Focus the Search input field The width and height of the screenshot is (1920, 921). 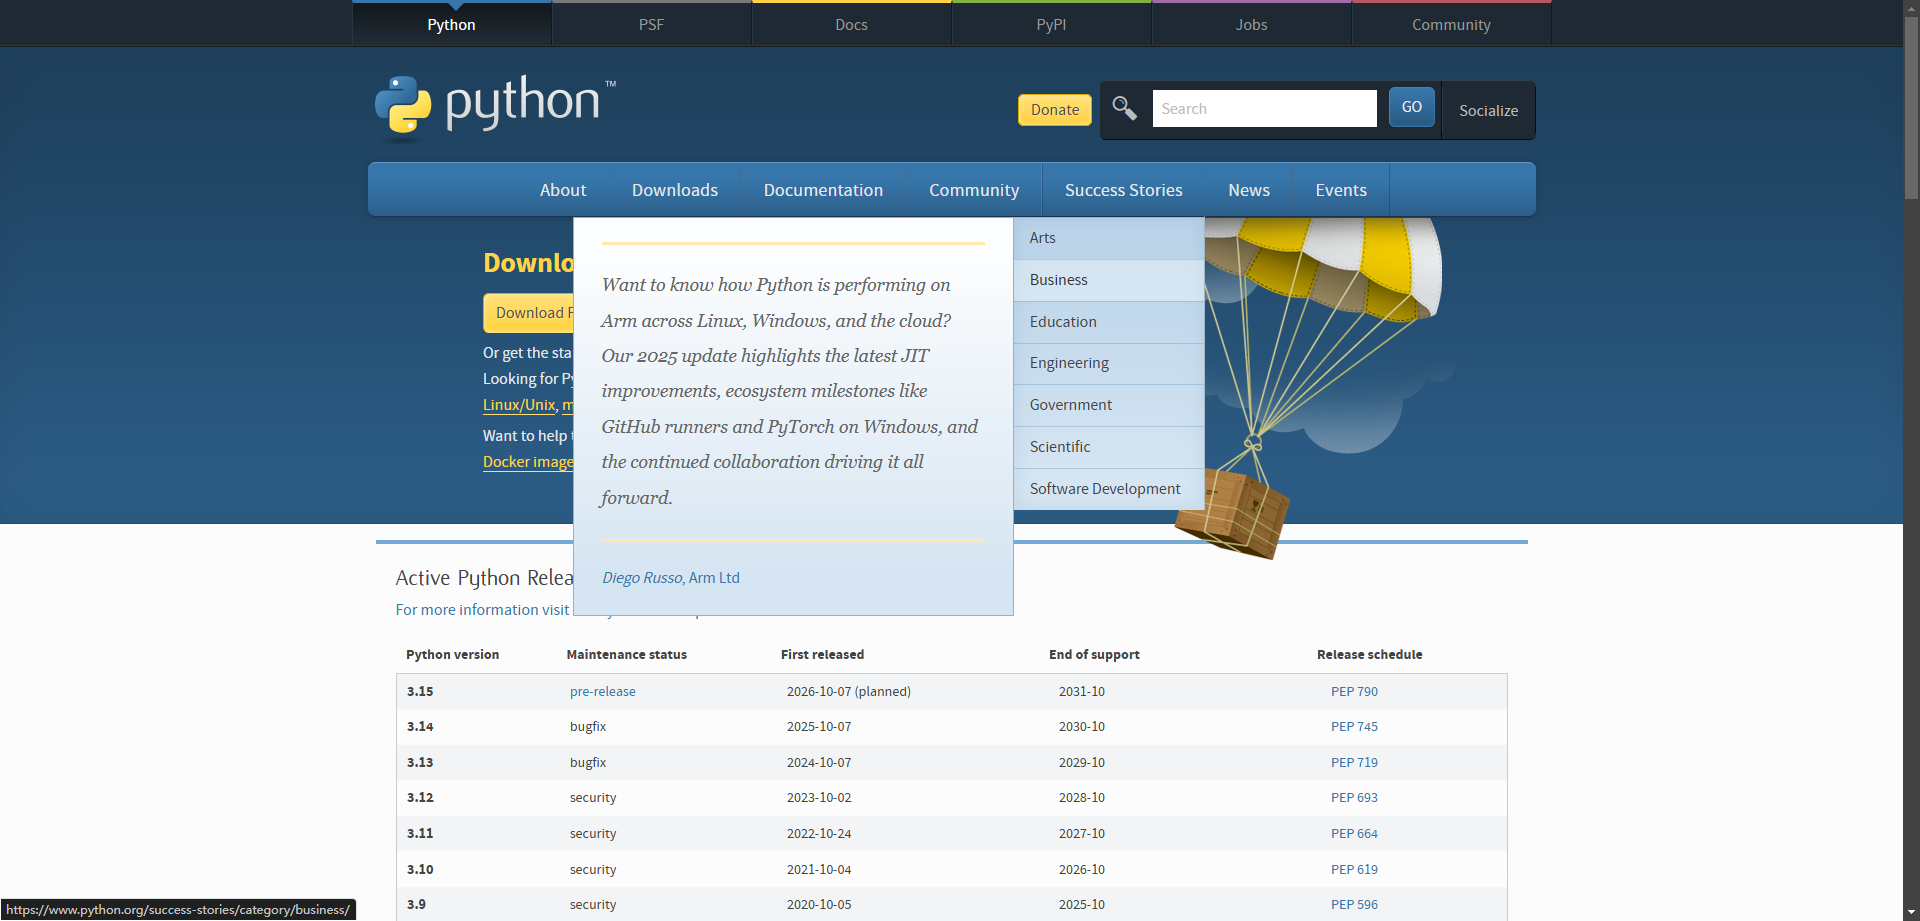pyautogui.click(x=1264, y=108)
